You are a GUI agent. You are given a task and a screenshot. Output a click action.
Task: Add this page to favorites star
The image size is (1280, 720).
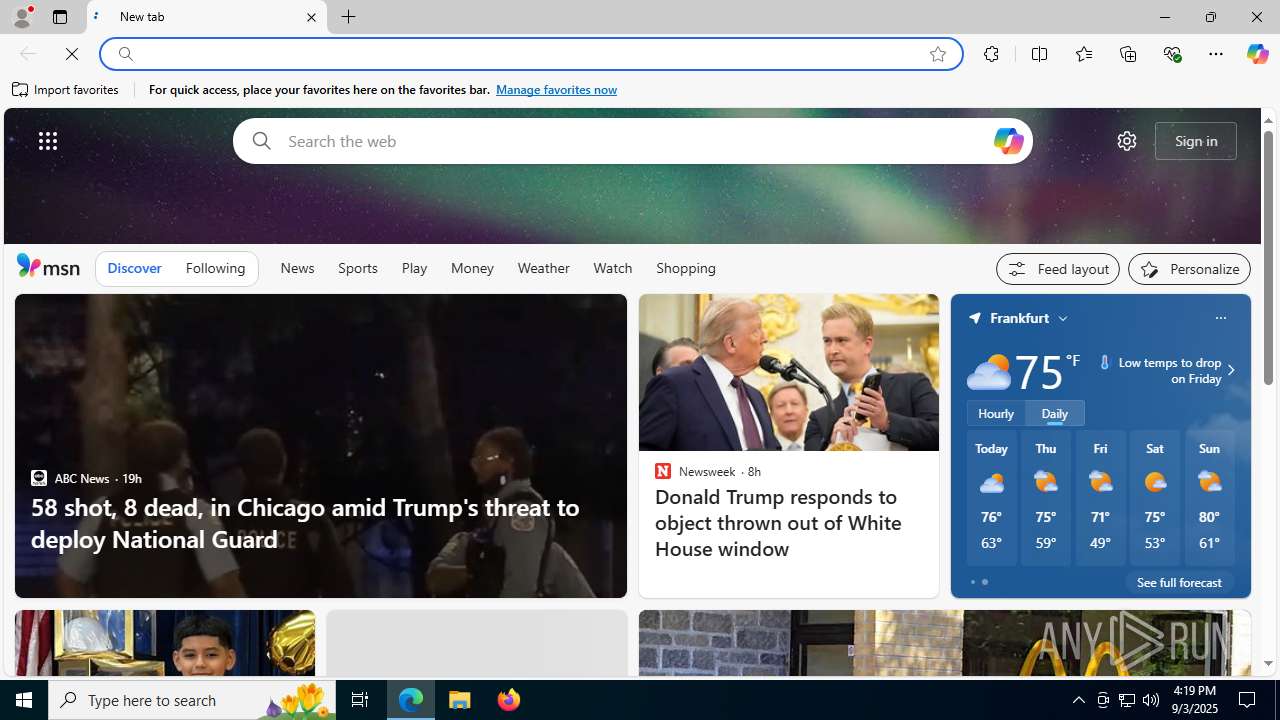coord(938,54)
